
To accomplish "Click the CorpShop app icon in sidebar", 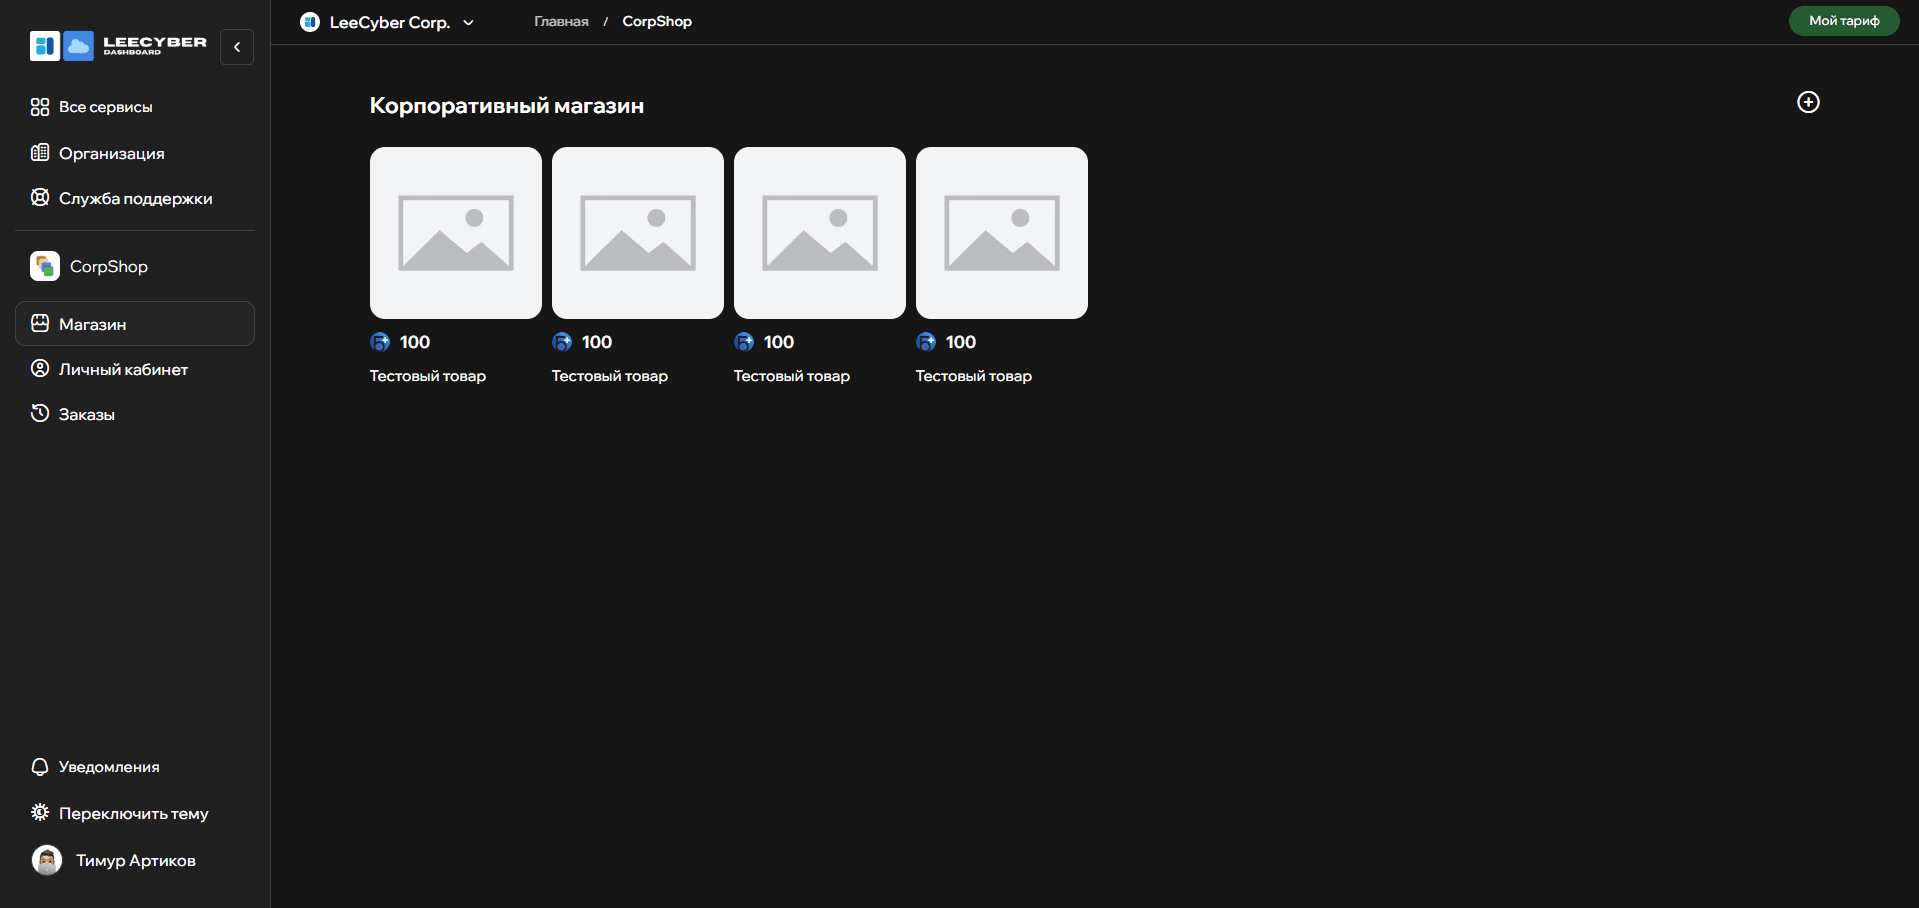I will [45, 266].
